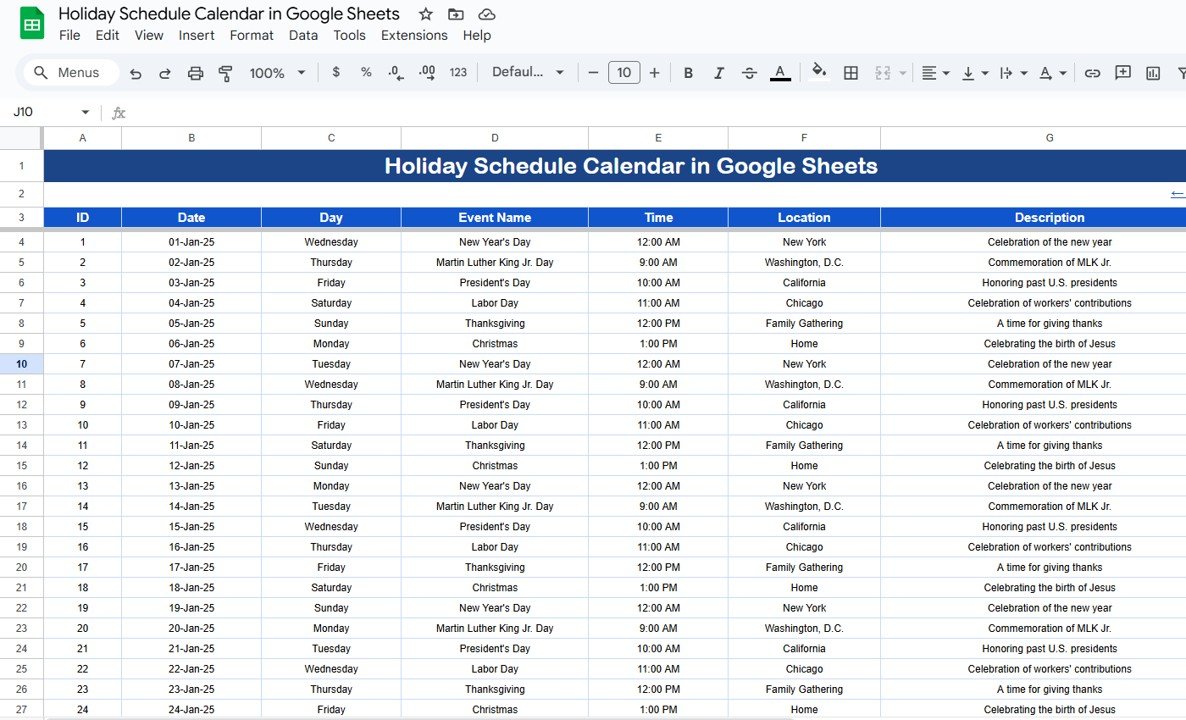Click the ID 24 cell
This screenshot has width=1186, height=720.
pos(82,709)
